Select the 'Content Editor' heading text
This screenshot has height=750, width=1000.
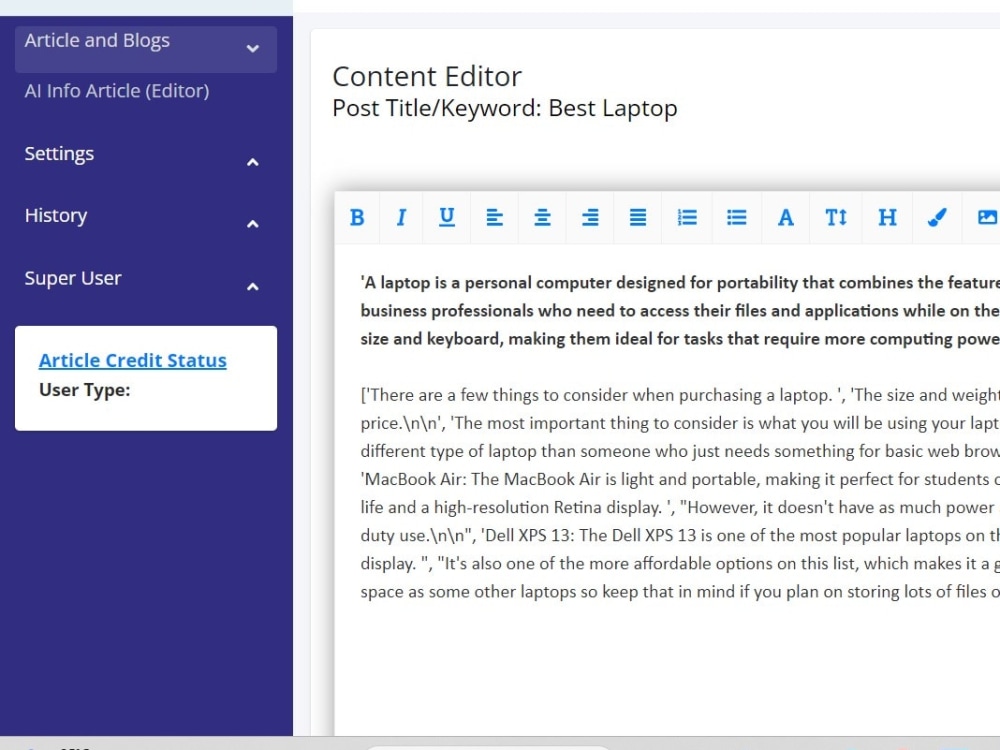(427, 77)
